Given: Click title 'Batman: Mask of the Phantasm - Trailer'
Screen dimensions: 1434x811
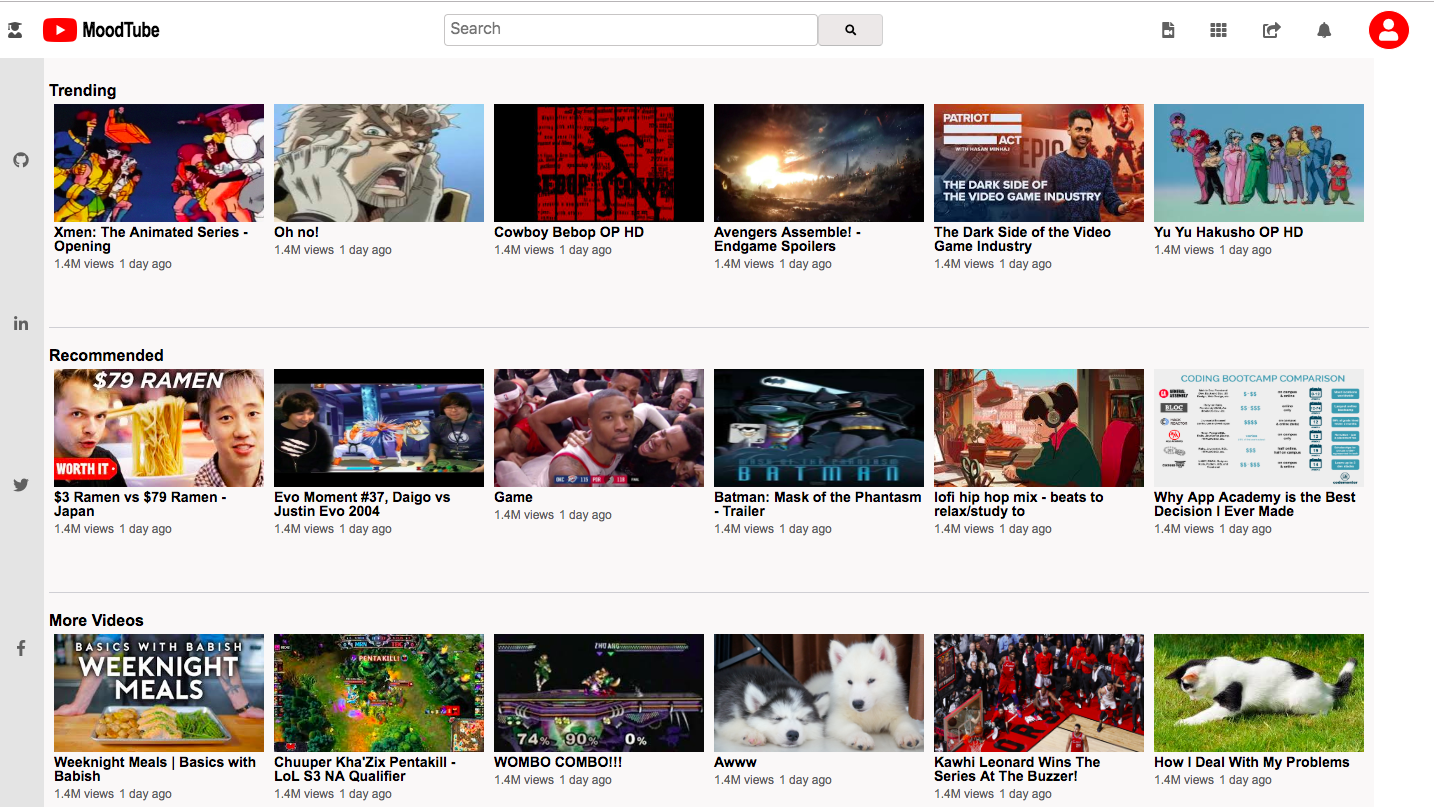Looking at the screenshot, I should pyautogui.click(x=818, y=504).
